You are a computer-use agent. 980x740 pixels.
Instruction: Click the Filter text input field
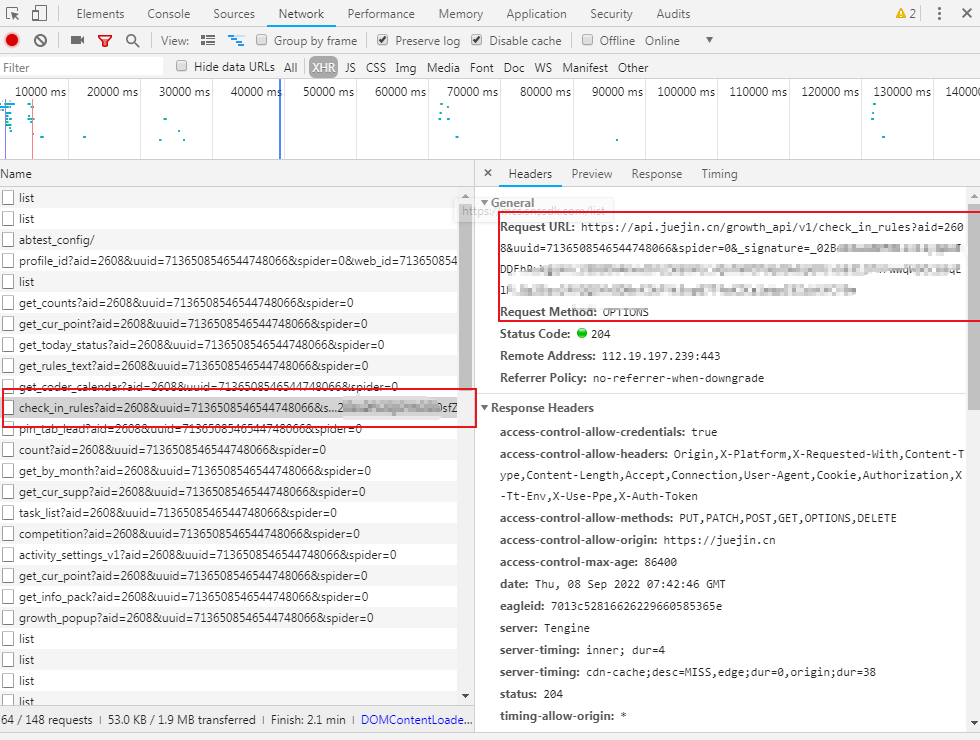82,68
